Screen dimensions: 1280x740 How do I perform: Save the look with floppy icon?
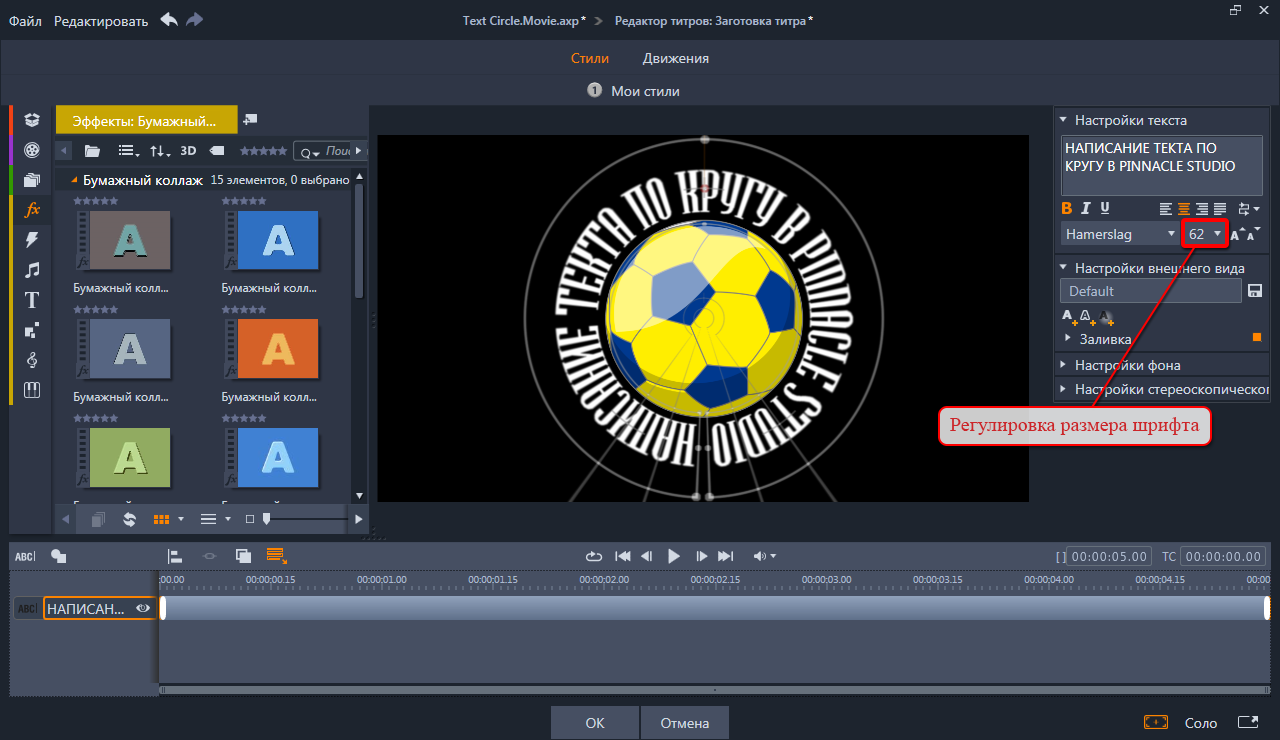[x=1256, y=291]
